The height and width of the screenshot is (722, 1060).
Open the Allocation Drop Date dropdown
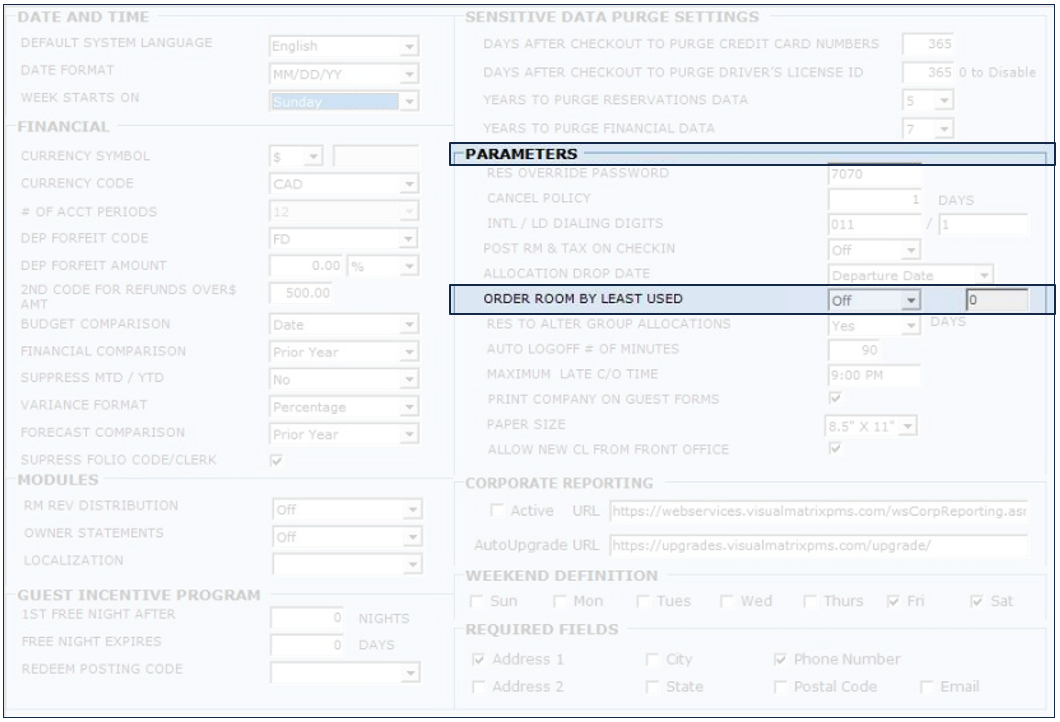pos(985,275)
